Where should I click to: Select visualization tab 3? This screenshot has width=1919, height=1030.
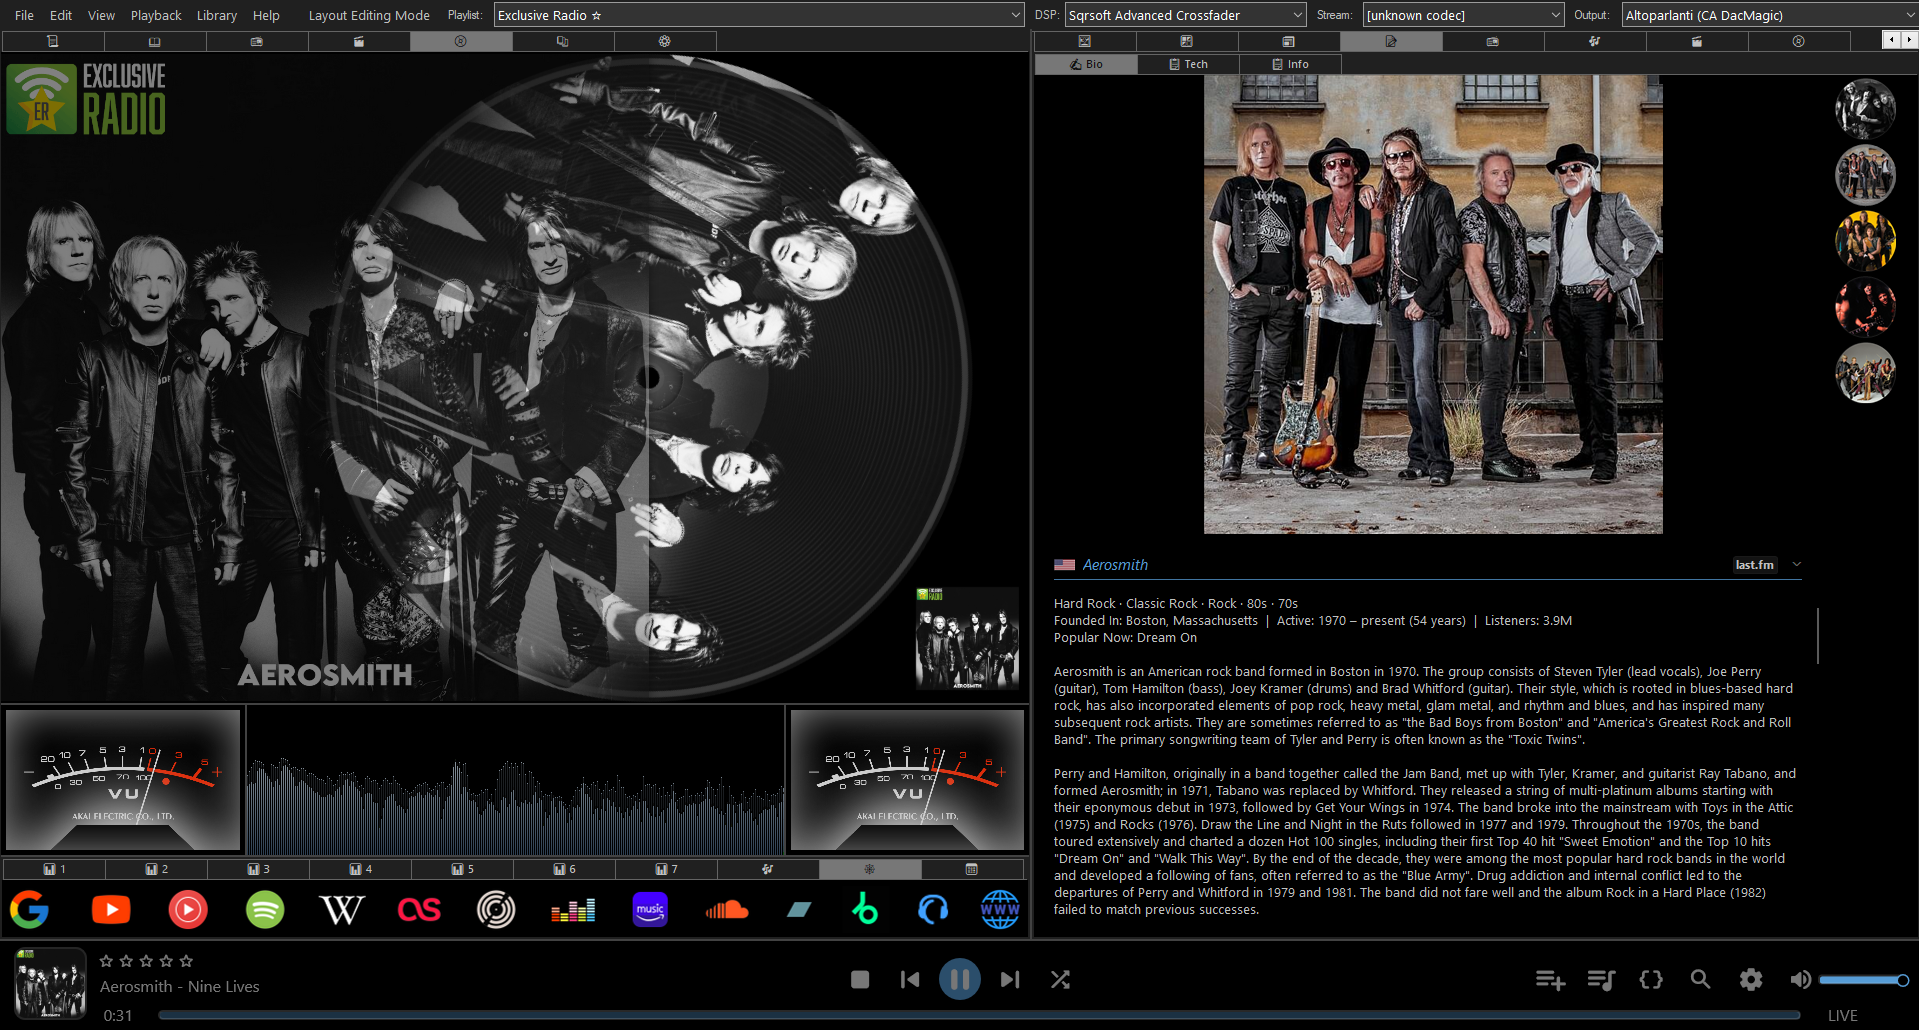258,869
